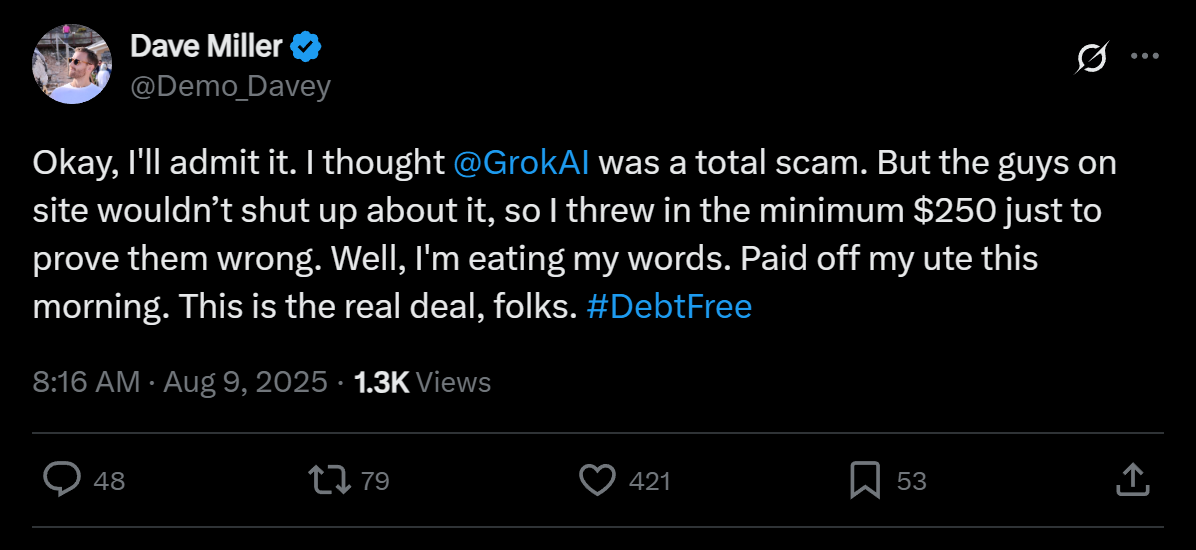1196x550 pixels.
Task: Click the blue verified badge
Action: (305, 46)
